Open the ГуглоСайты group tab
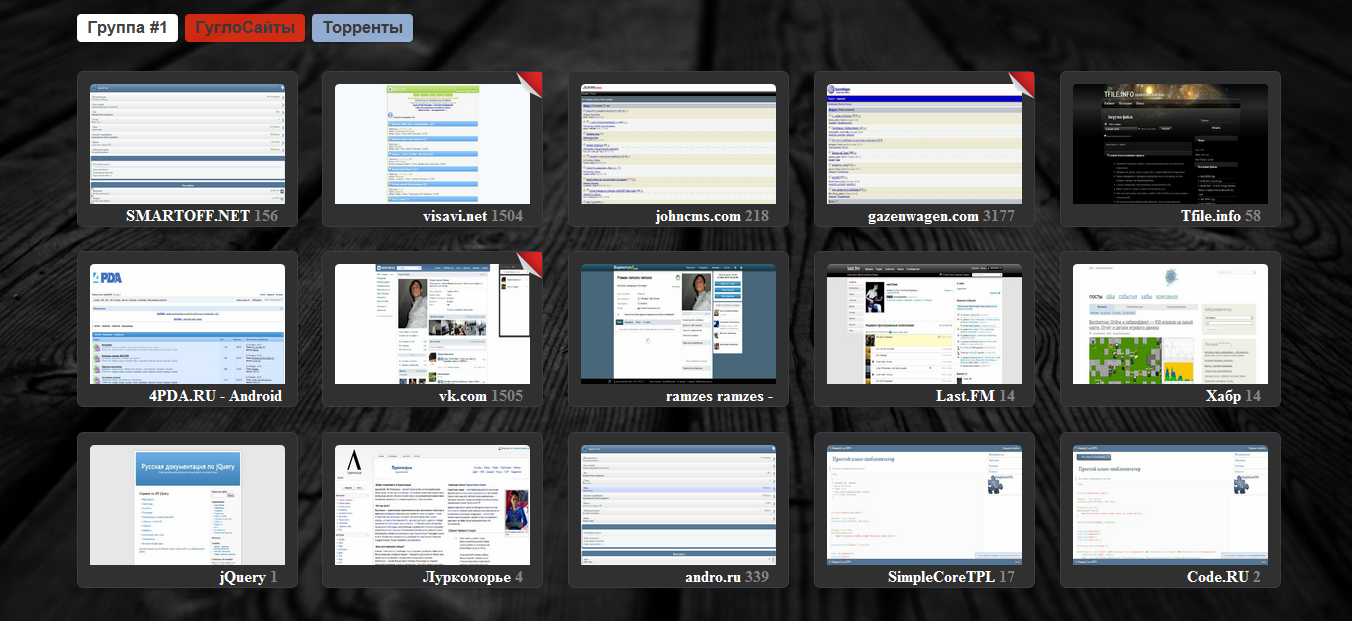The height and width of the screenshot is (621, 1352). coord(244,28)
